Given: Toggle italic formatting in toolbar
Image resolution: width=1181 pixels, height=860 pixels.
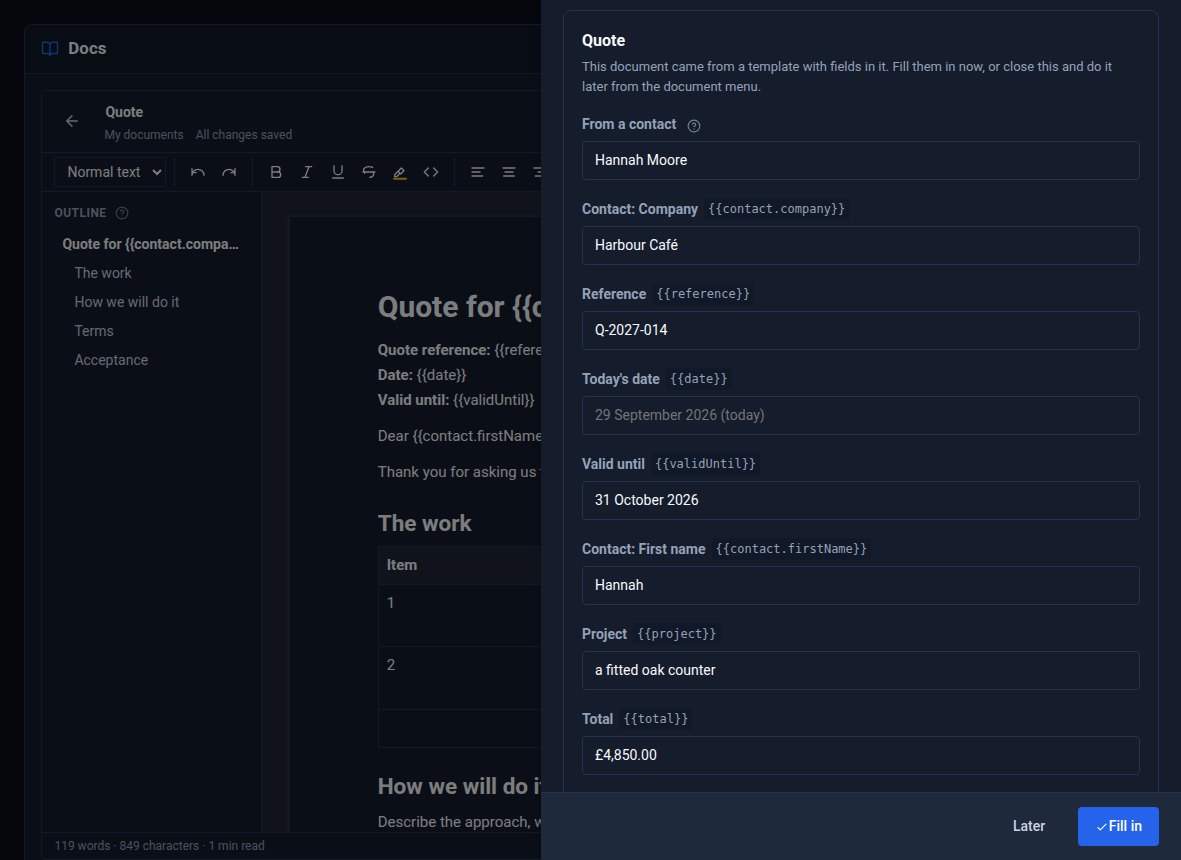Looking at the screenshot, I should [x=307, y=172].
